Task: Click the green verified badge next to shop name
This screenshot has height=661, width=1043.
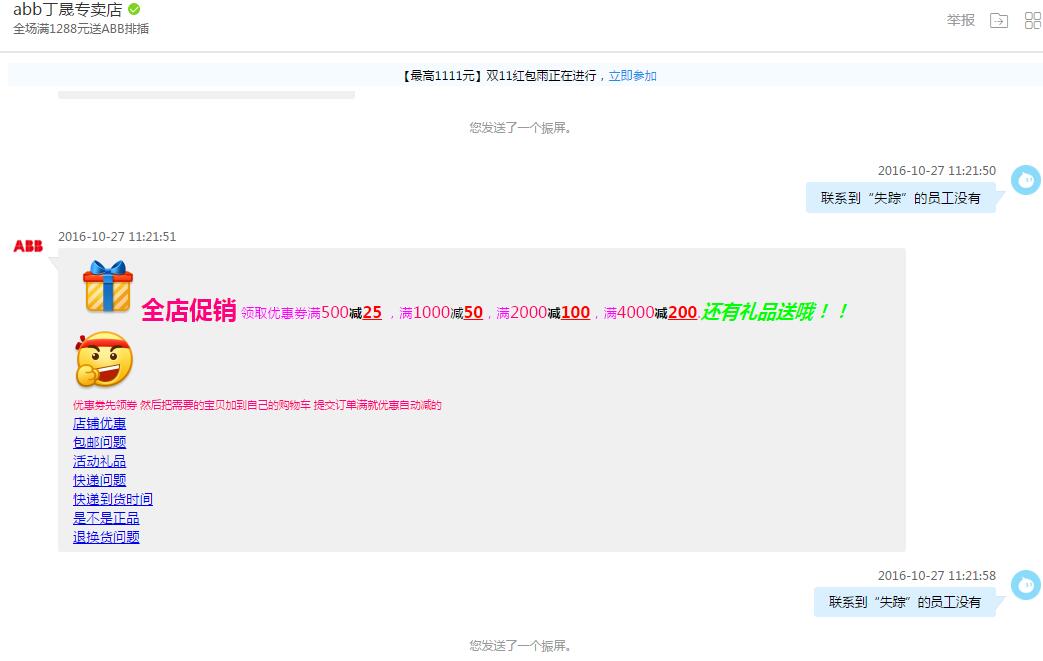Action: [134, 9]
